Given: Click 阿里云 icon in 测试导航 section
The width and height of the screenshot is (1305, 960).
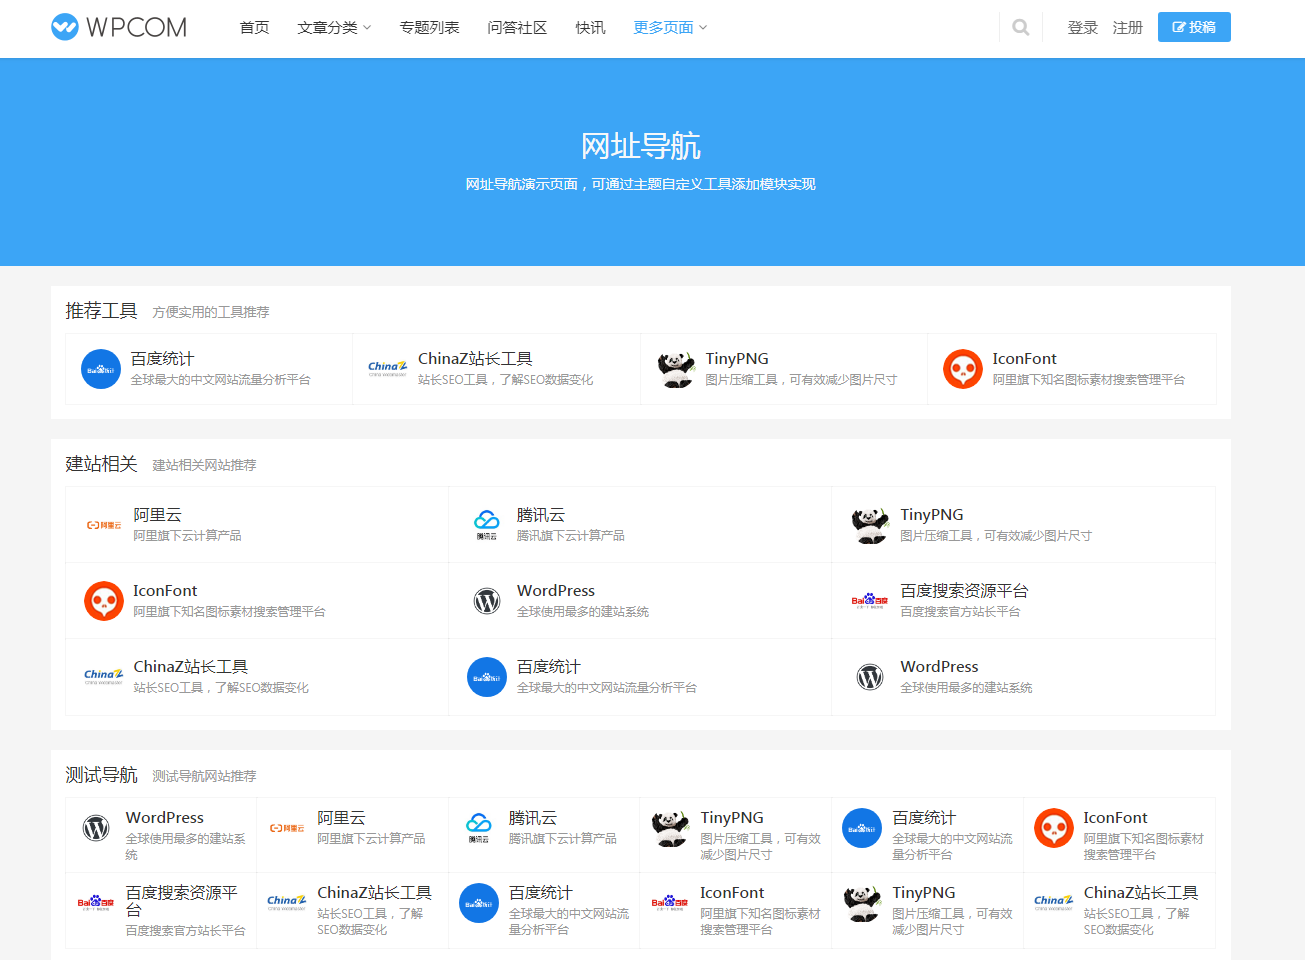Looking at the screenshot, I should (287, 828).
